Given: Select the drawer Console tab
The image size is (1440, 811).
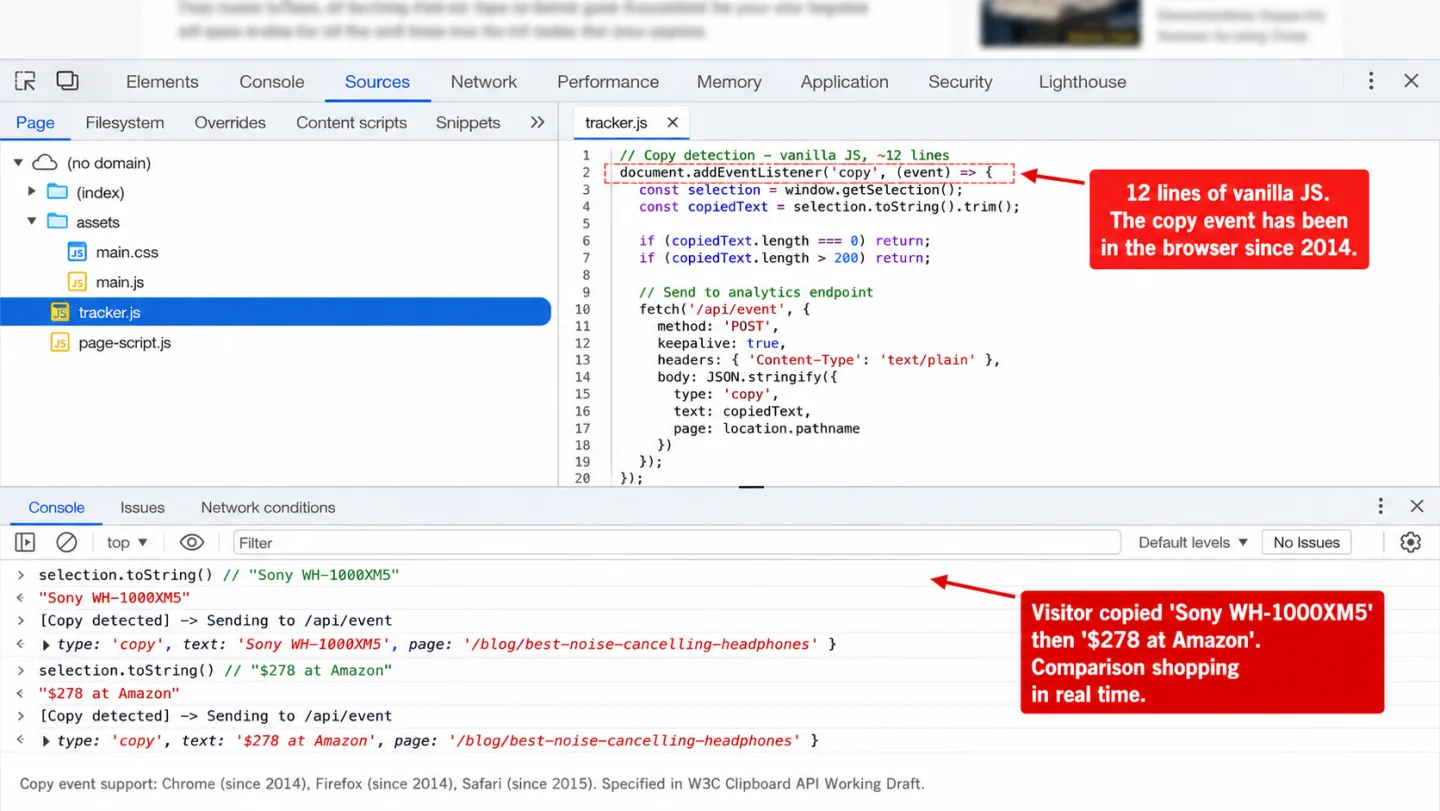Looking at the screenshot, I should pyautogui.click(x=56, y=508).
